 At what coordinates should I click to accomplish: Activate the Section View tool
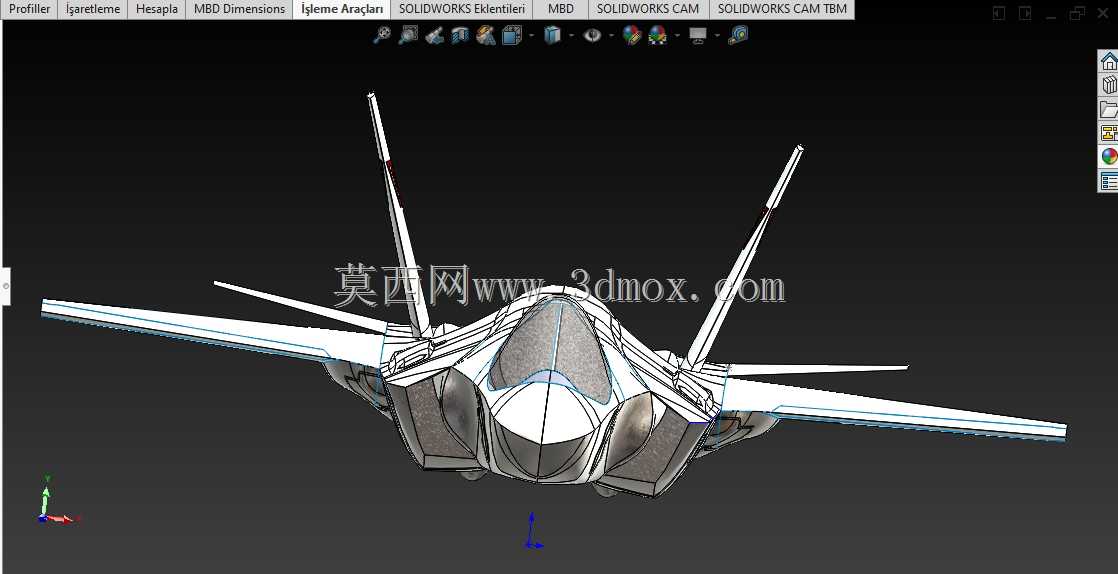click(x=460, y=35)
